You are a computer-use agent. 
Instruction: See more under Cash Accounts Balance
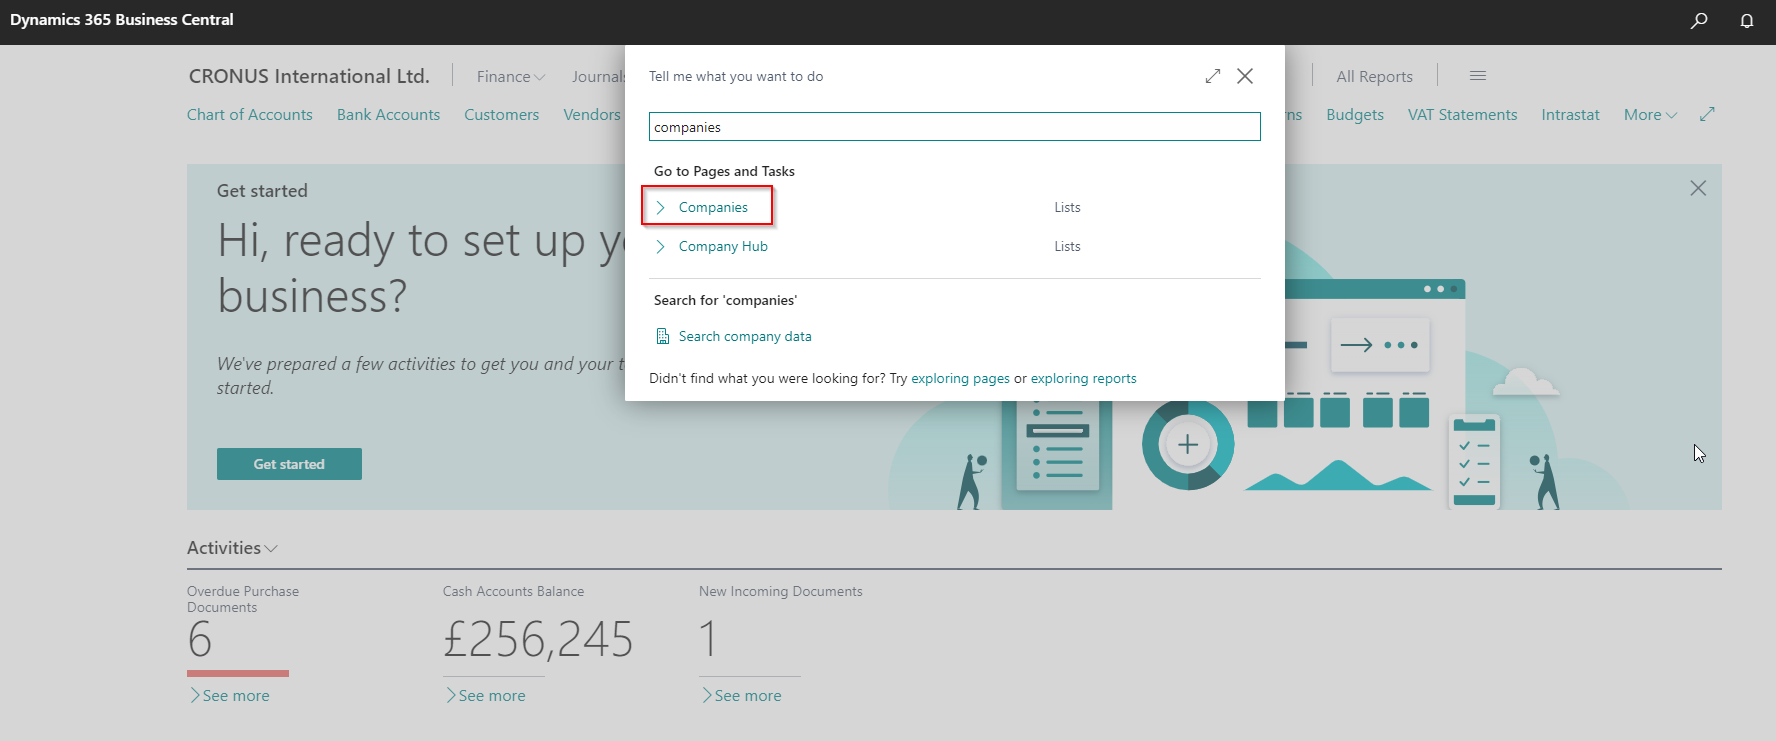coord(485,695)
